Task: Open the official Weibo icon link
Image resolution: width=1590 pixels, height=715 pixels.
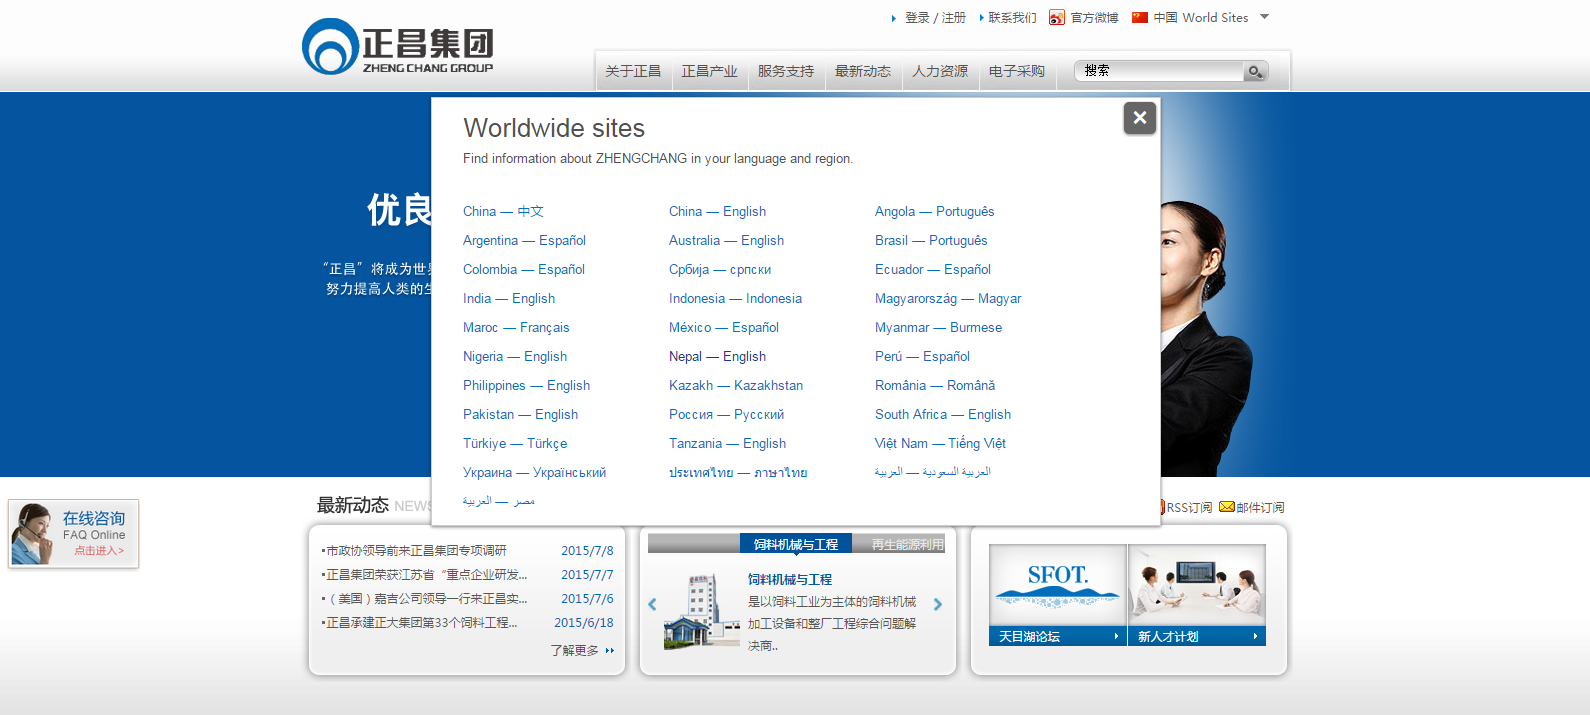Action: pos(1057,18)
